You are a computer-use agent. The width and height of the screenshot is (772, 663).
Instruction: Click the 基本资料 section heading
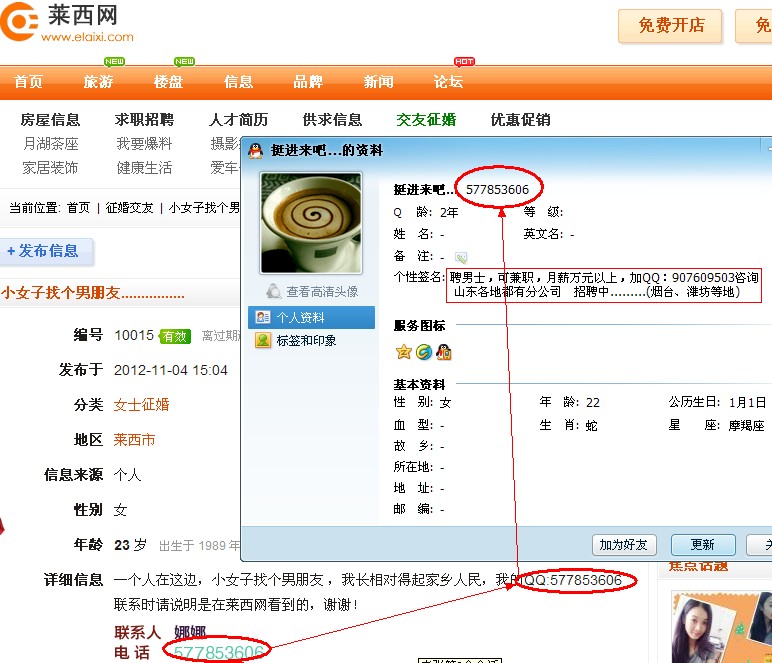[419, 384]
